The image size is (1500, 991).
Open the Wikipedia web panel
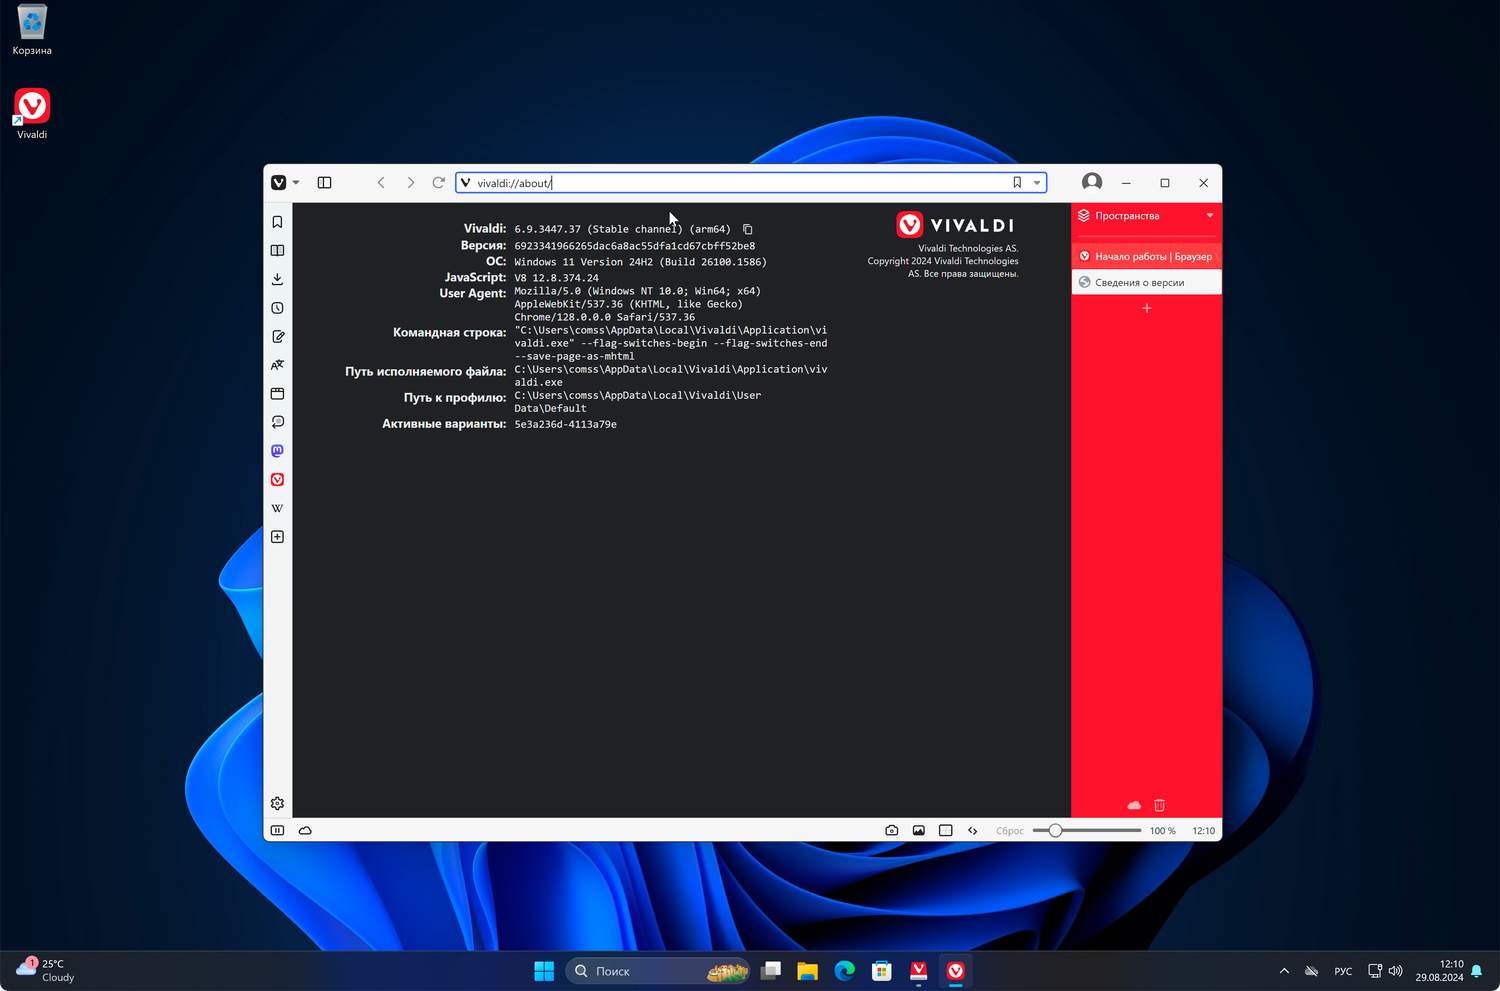pos(278,508)
